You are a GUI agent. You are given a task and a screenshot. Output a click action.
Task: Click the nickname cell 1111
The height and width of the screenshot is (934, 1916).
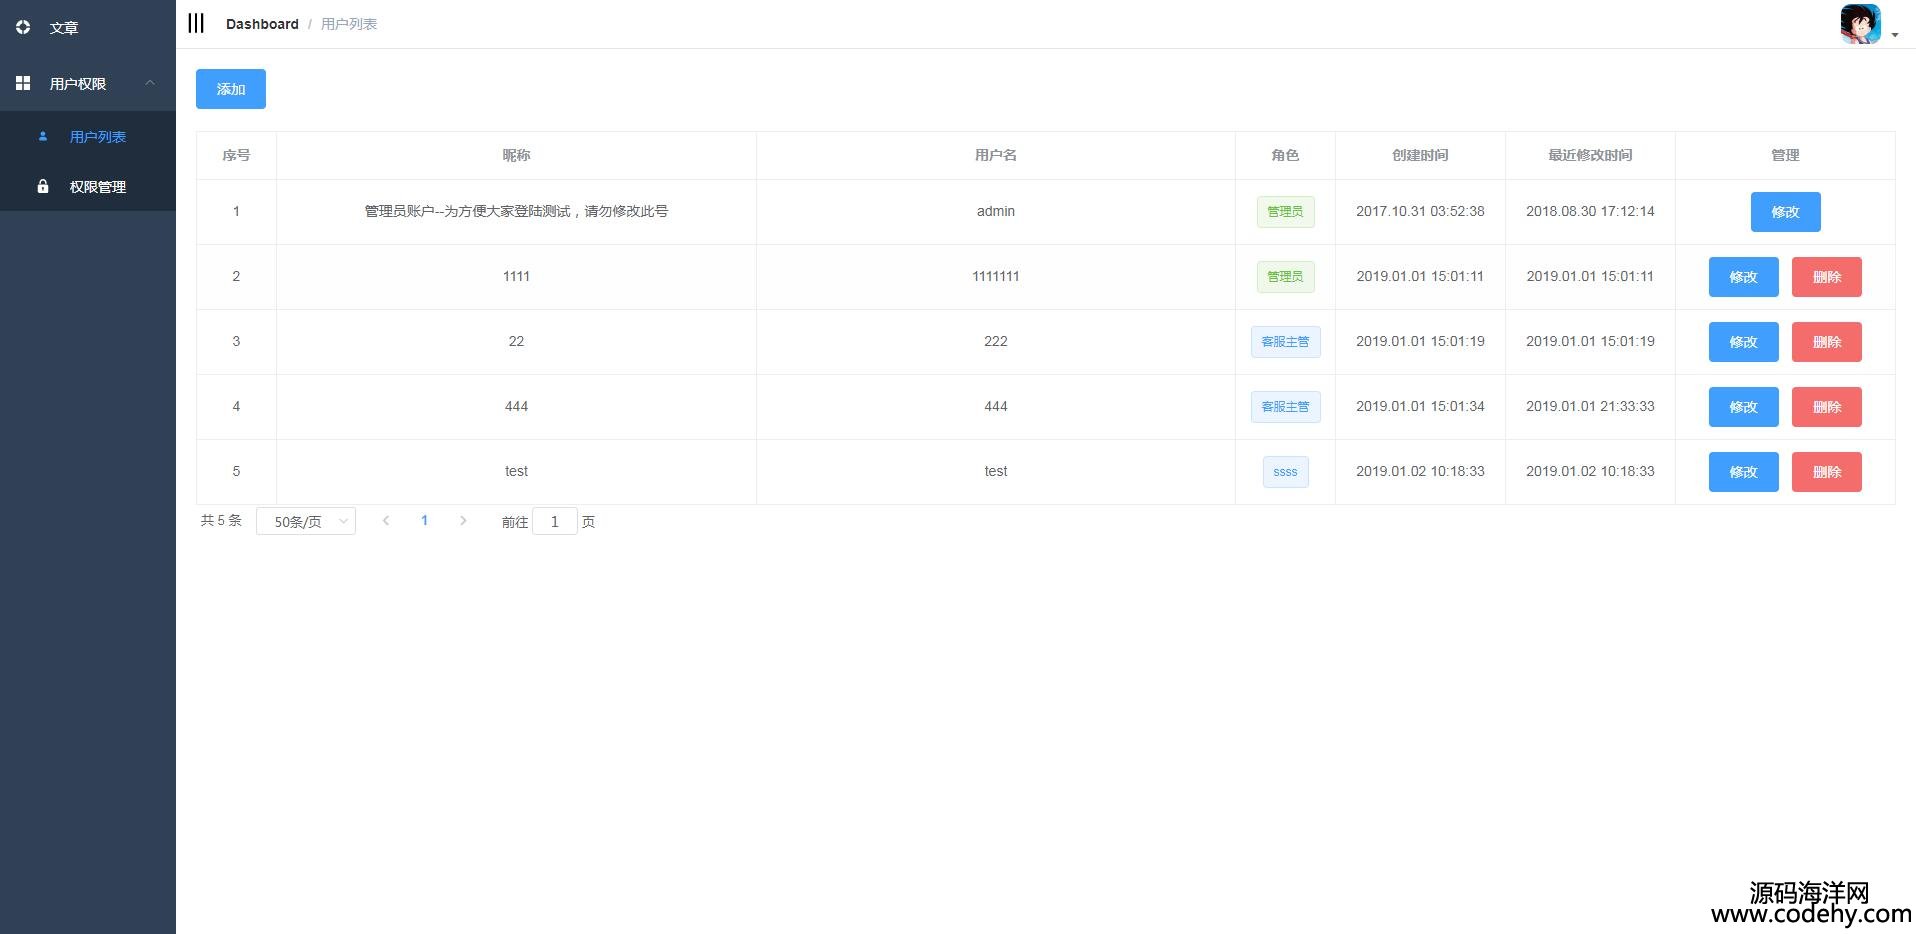coord(516,276)
